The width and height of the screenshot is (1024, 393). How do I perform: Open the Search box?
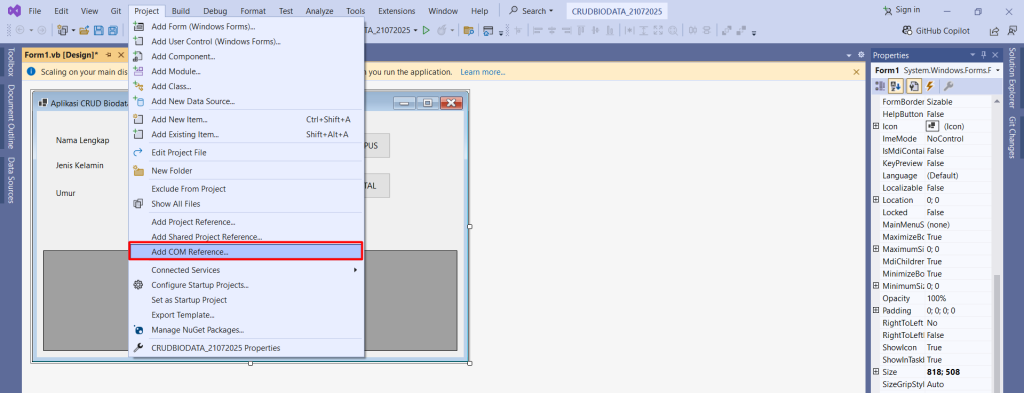coord(532,11)
